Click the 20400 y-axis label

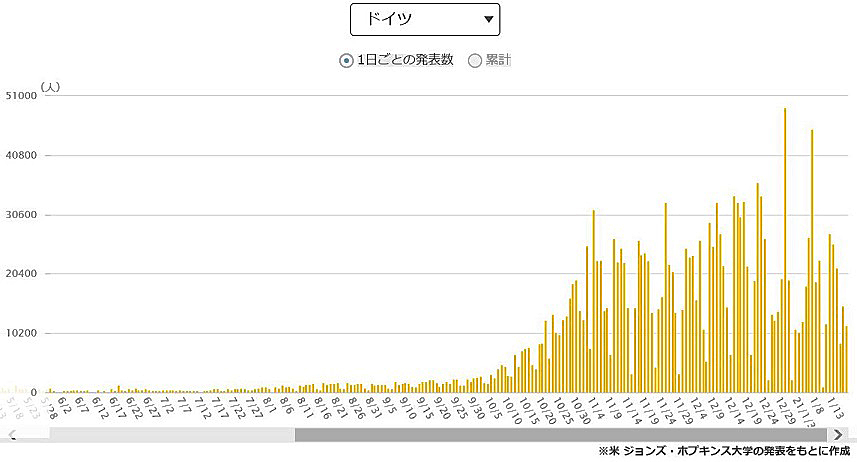pos(21,274)
